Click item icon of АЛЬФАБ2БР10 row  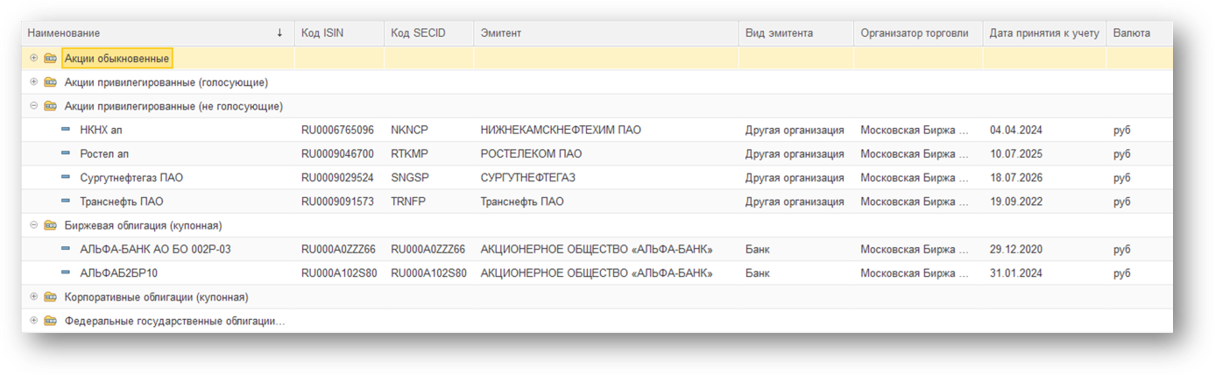66,273
